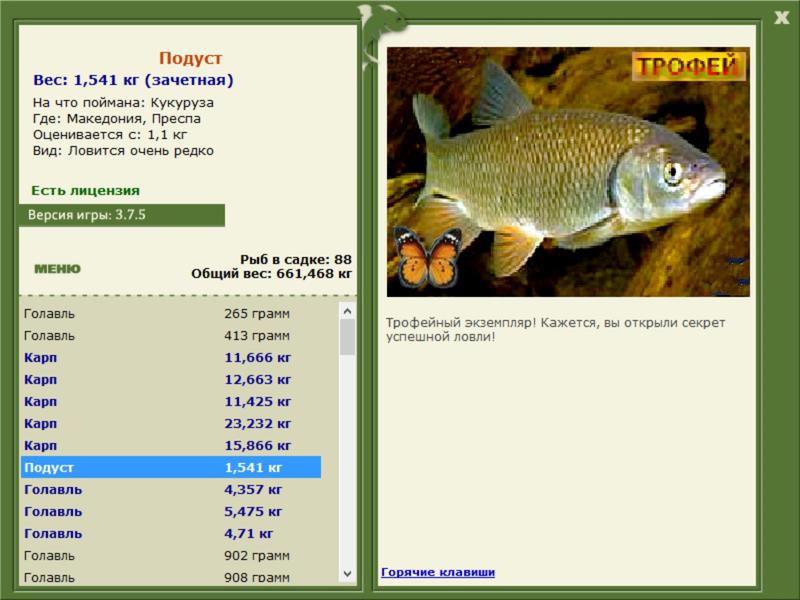Click the ТРОФЕЙ trophy badge
The width and height of the screenshot is (800, 600).
click(688, 67)
